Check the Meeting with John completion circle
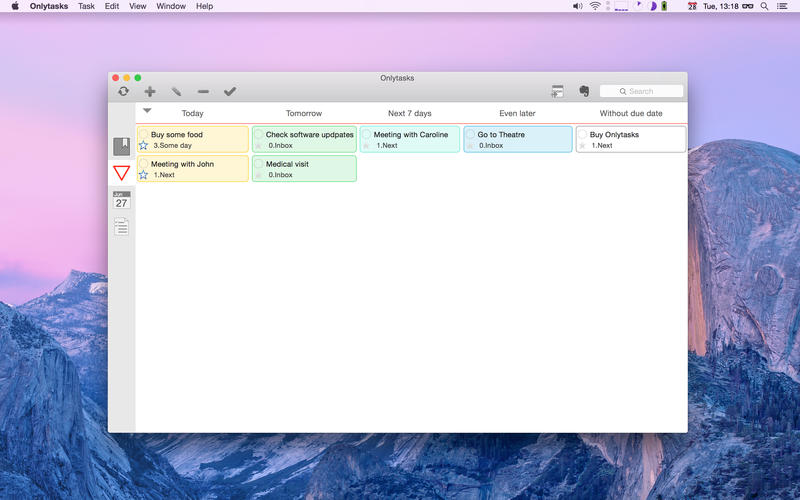This screenshot has height=500, width=800. click(144, 164)
